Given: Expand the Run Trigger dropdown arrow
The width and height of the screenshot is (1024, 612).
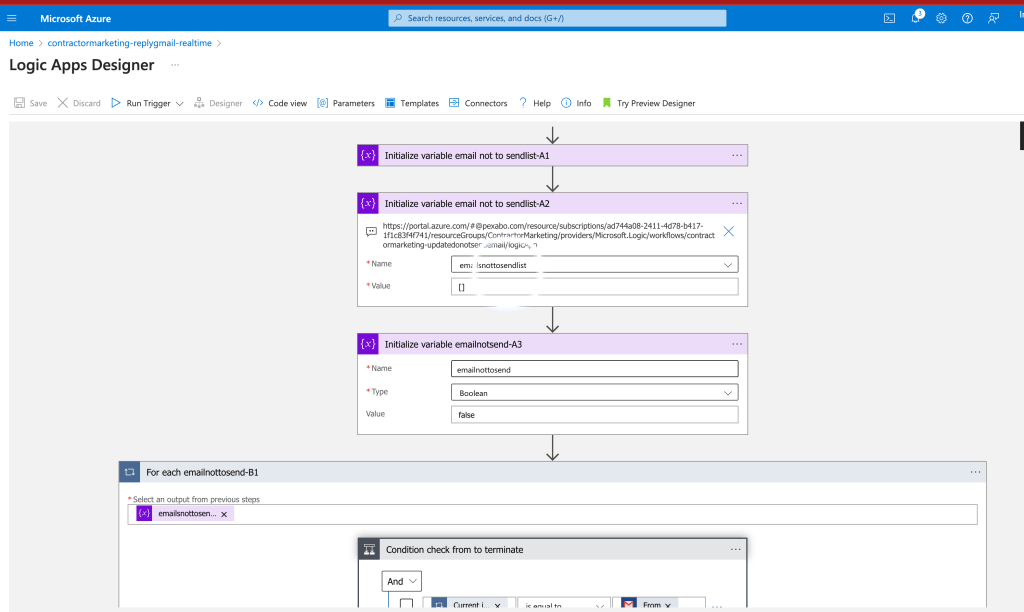Looking at the screenshot, I should click(x=180, y=103).
